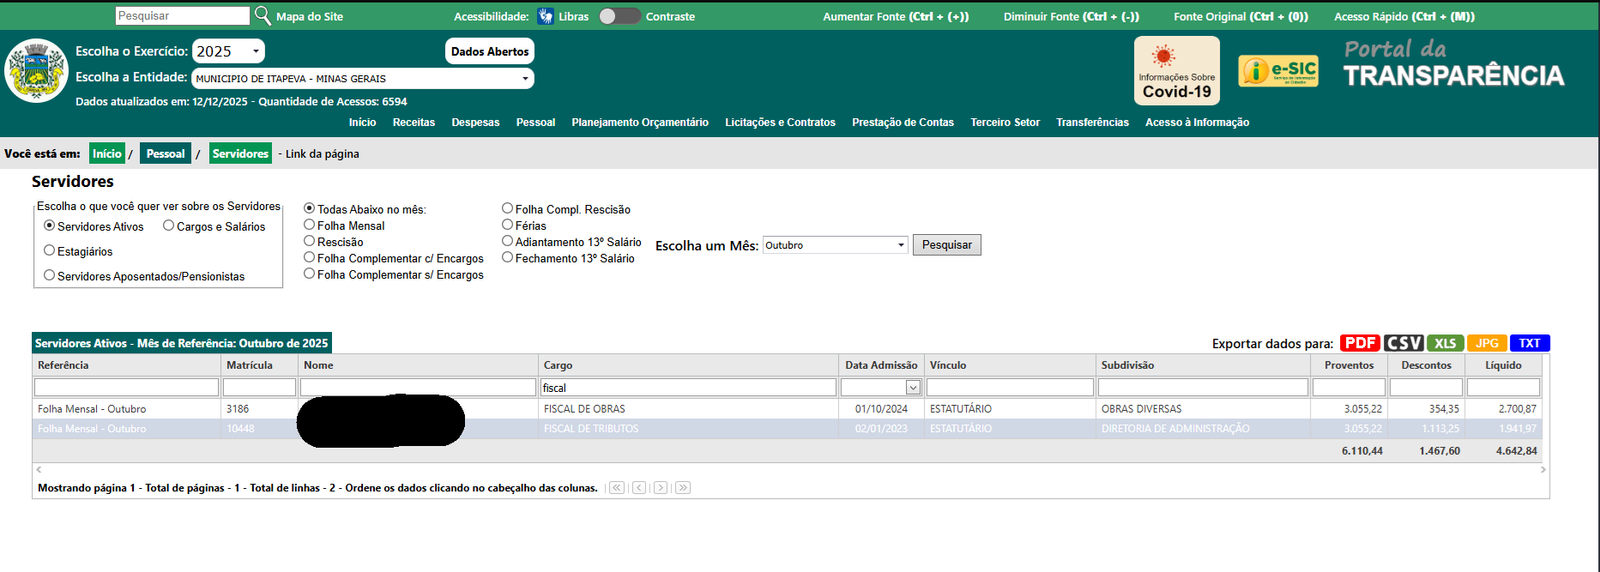
Task: Sort by Proventos column header
Action: click(x=1349, y=365)
